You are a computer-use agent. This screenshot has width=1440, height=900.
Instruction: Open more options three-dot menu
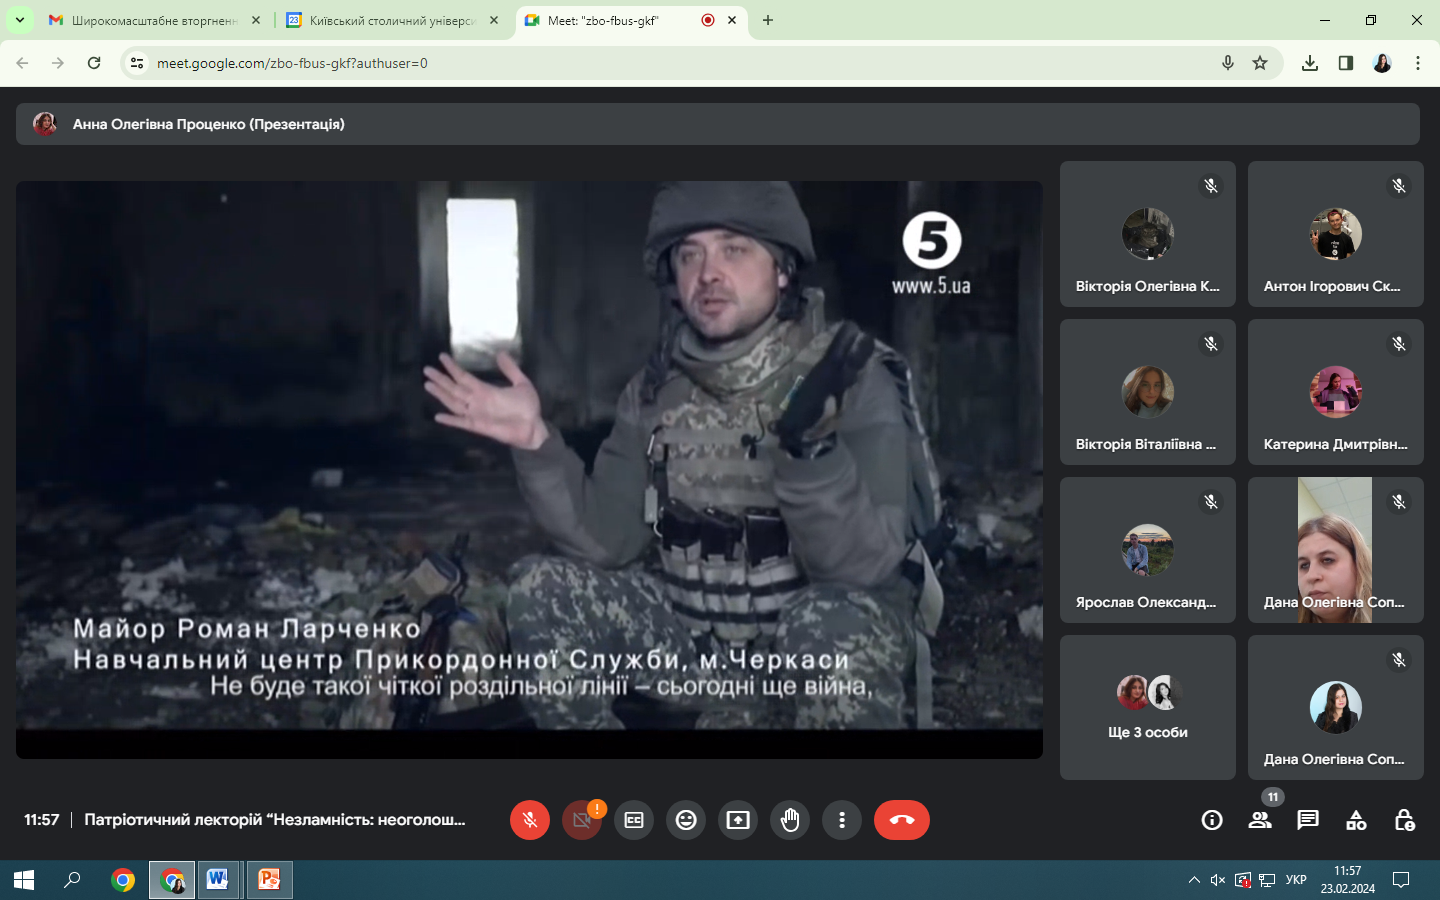click(842, 820)
